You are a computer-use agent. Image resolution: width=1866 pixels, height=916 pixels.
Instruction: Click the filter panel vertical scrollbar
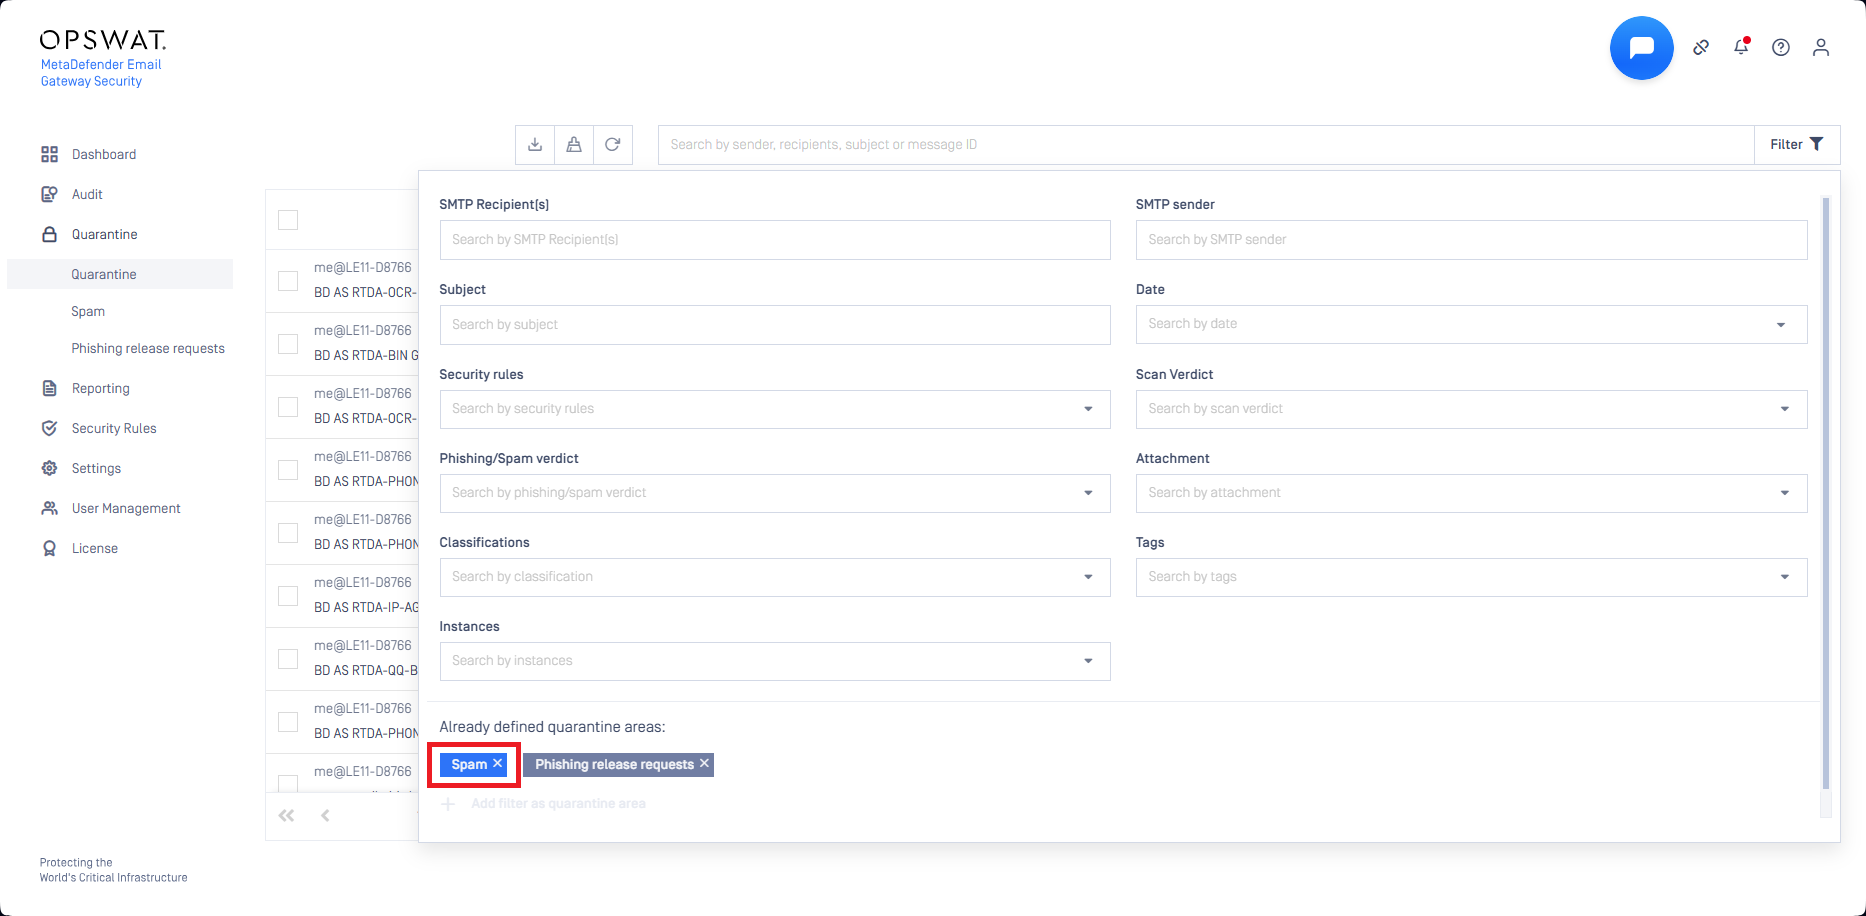pos(1826,490)
